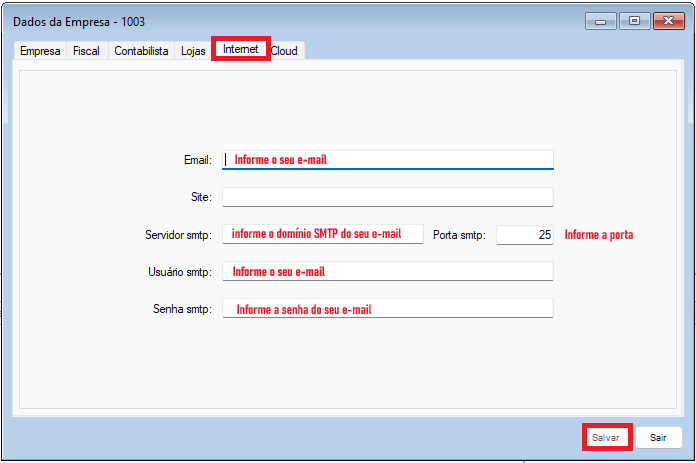This screenshot has height=463, width=696.
Task: Click the Senha smtp password field
Action: pos(387,309)
